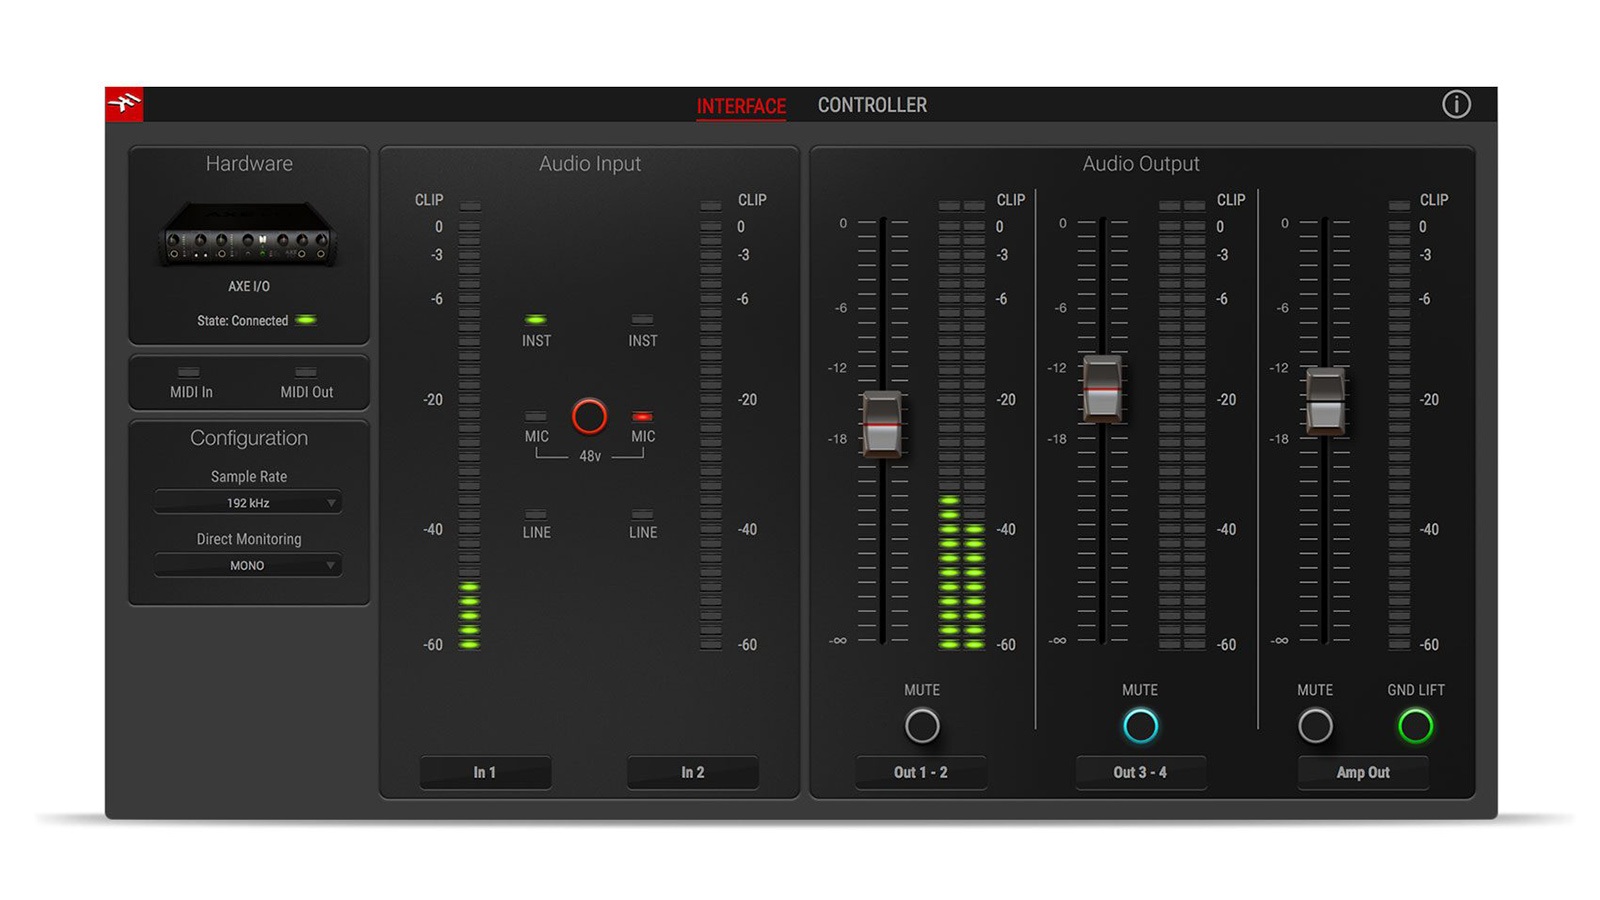Click the Amp Out channel button
The image size is (1600, 900).
click(1363, 772)
